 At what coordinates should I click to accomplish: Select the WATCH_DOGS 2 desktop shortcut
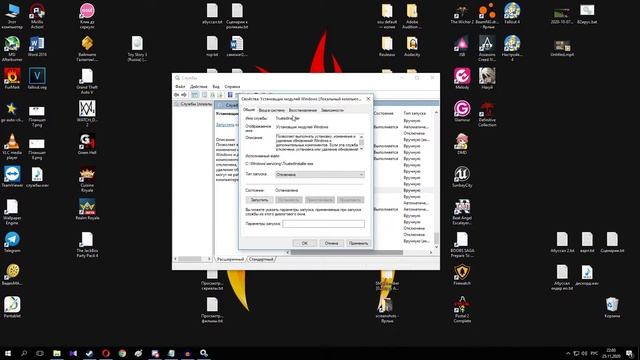point(87,113)
